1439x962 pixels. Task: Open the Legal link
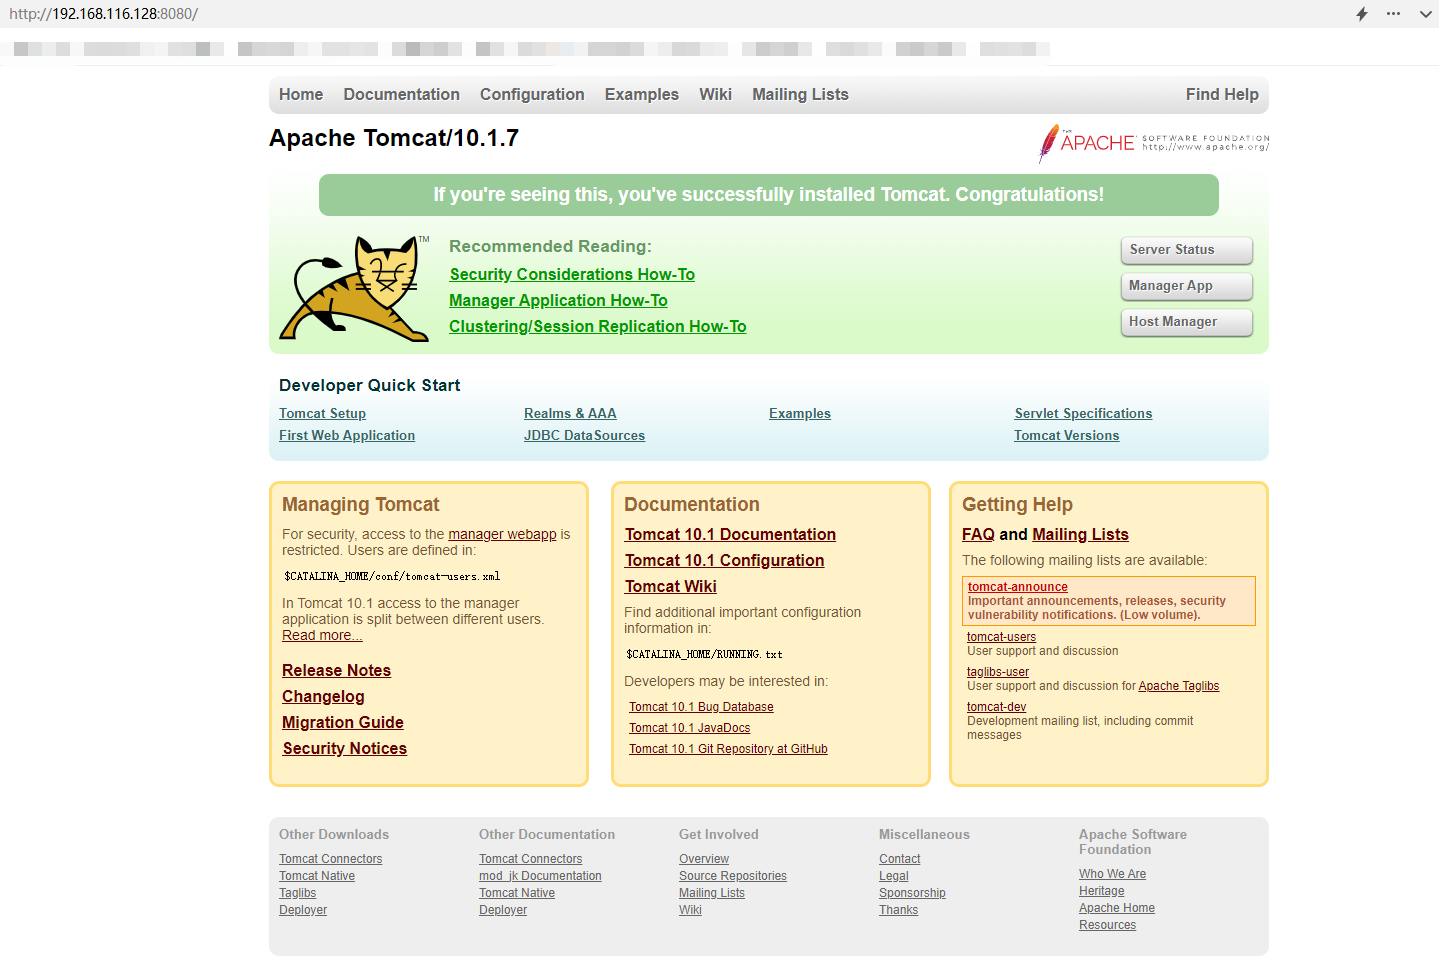pyautogui.click(x=894, y=876)
